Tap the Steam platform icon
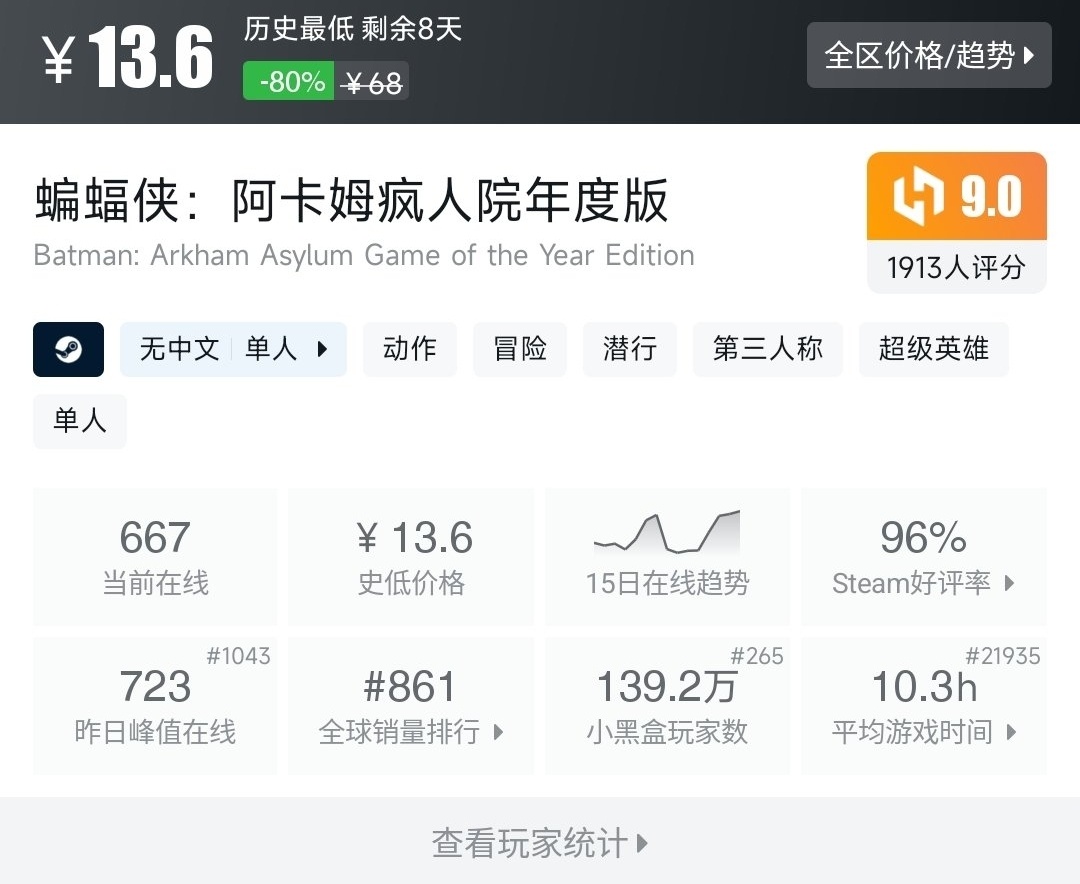 (x=68, y=349)
